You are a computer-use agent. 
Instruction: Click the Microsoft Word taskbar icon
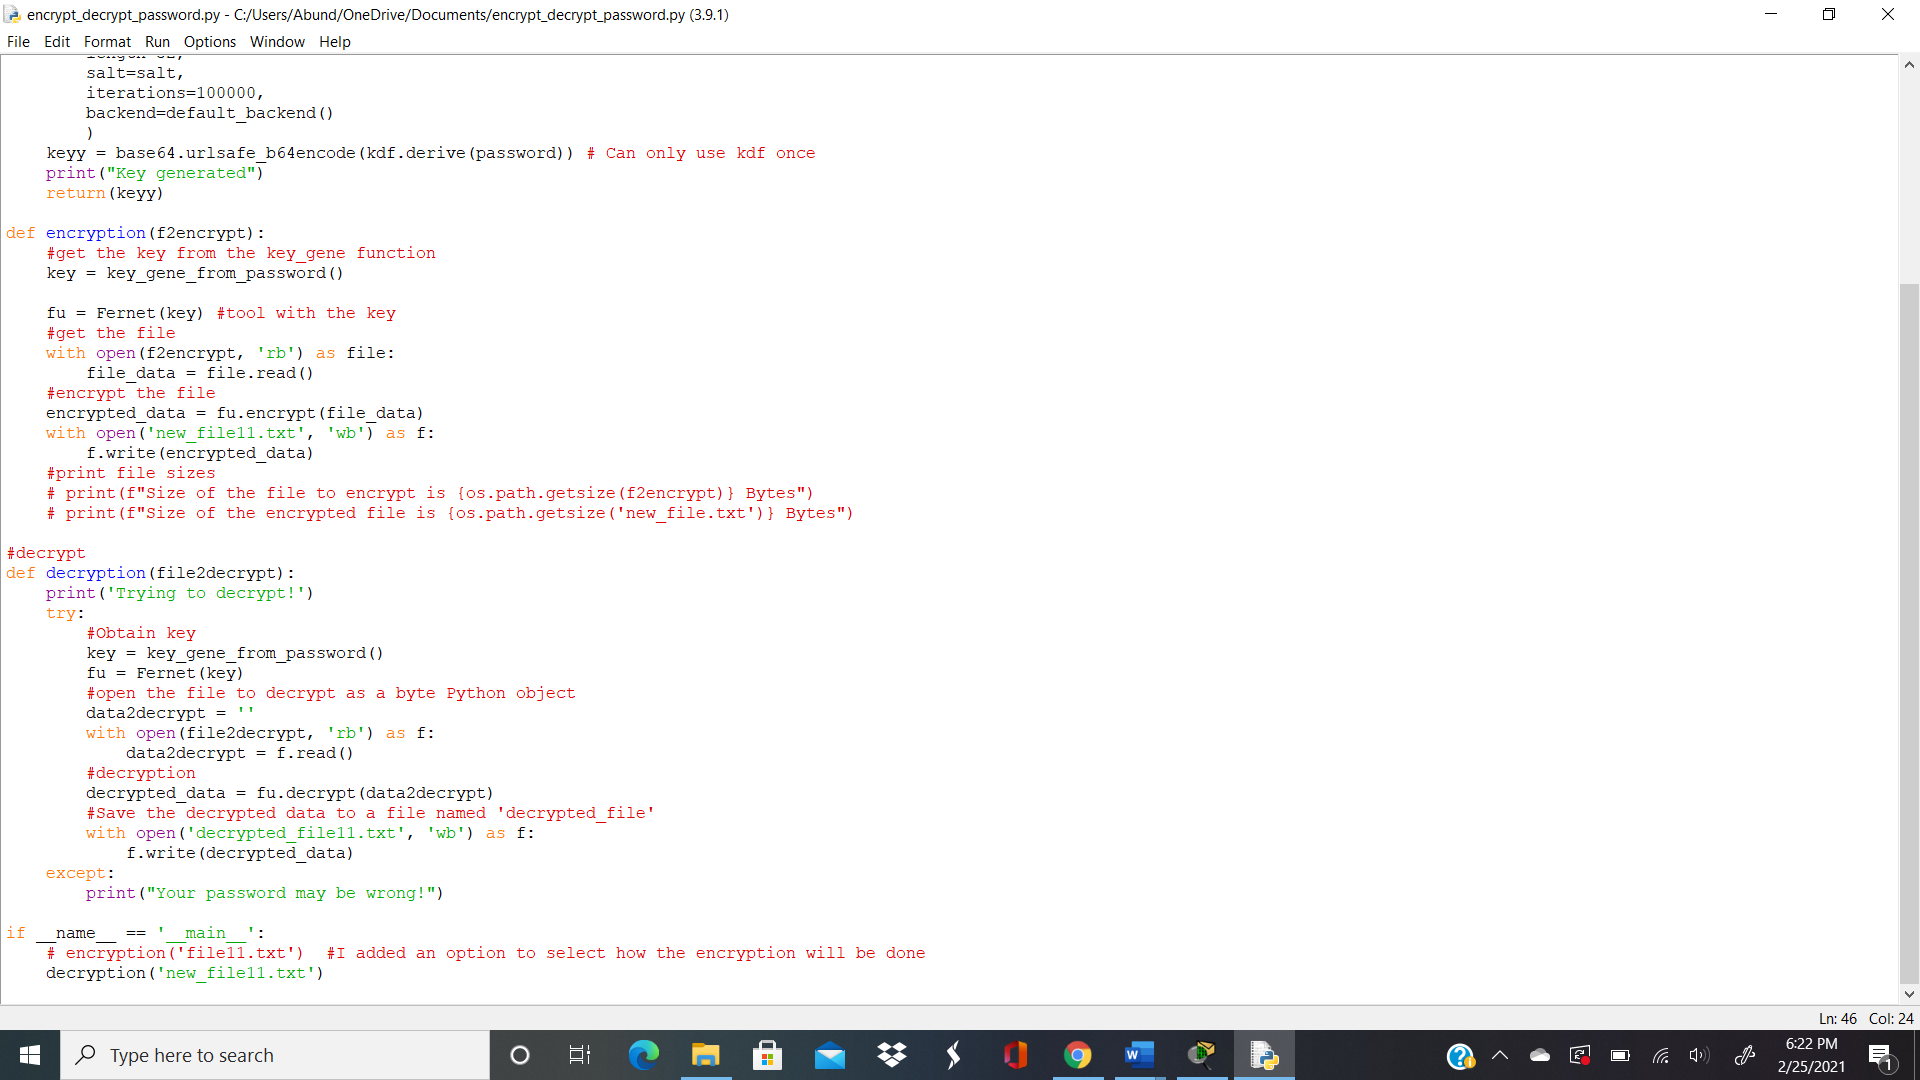coord(1138,1054)
